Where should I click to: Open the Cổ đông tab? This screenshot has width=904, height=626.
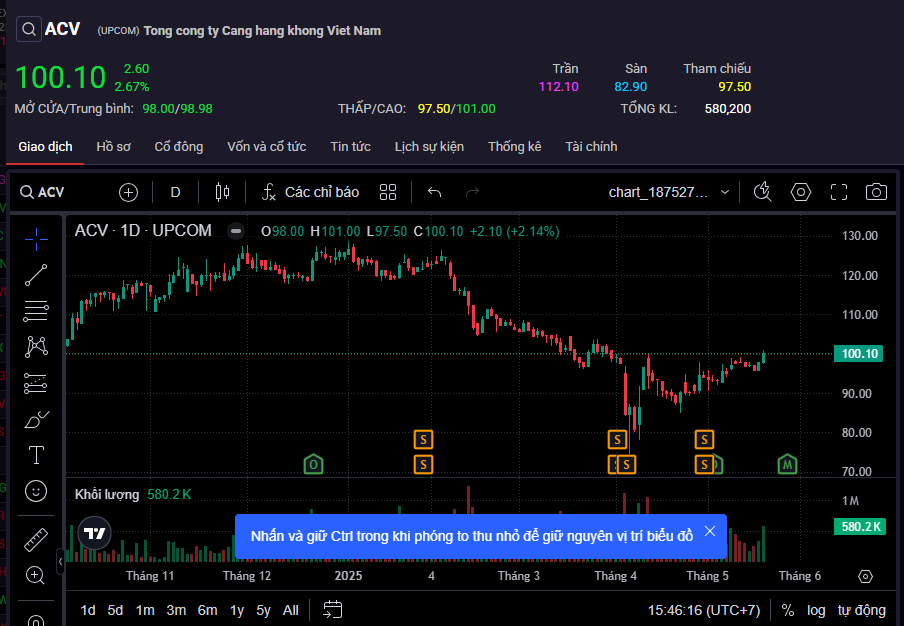pyautogui.click(x=179, y=146)
